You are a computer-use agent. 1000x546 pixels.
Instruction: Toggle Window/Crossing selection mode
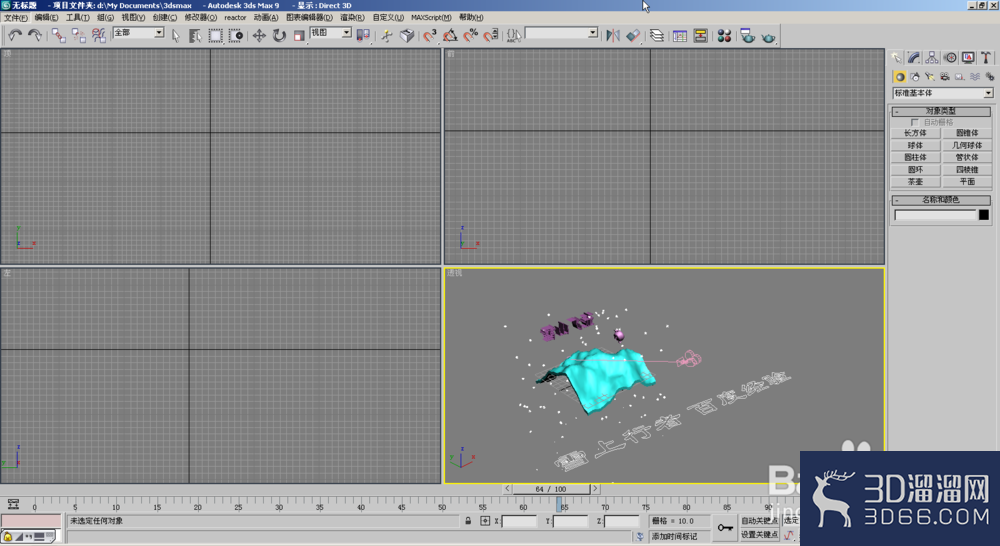(236, 36)
